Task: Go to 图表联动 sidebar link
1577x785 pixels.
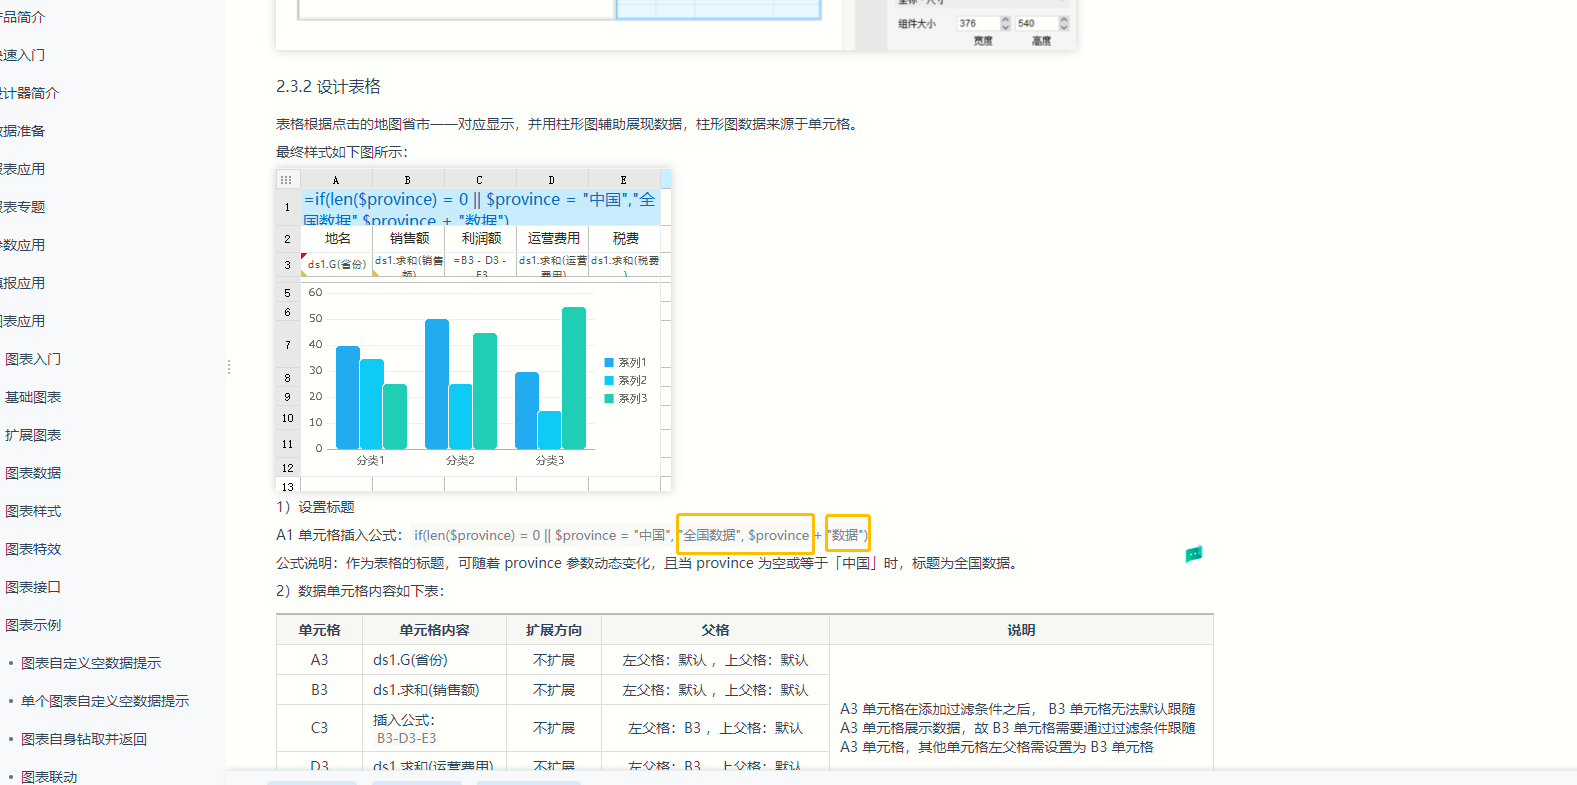Action: click(49, 777)
